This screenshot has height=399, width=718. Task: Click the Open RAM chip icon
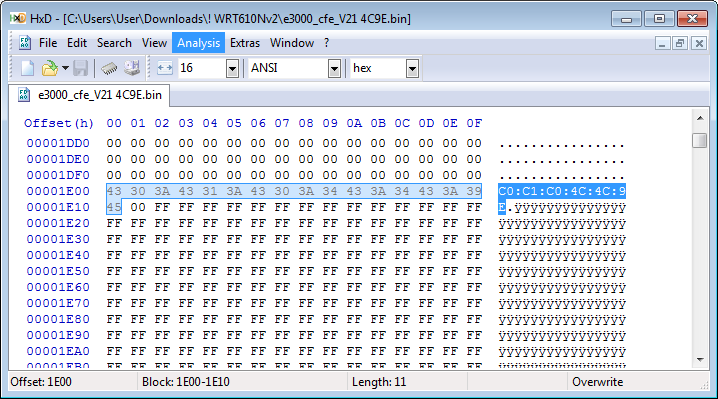click(x=109, y=68)
